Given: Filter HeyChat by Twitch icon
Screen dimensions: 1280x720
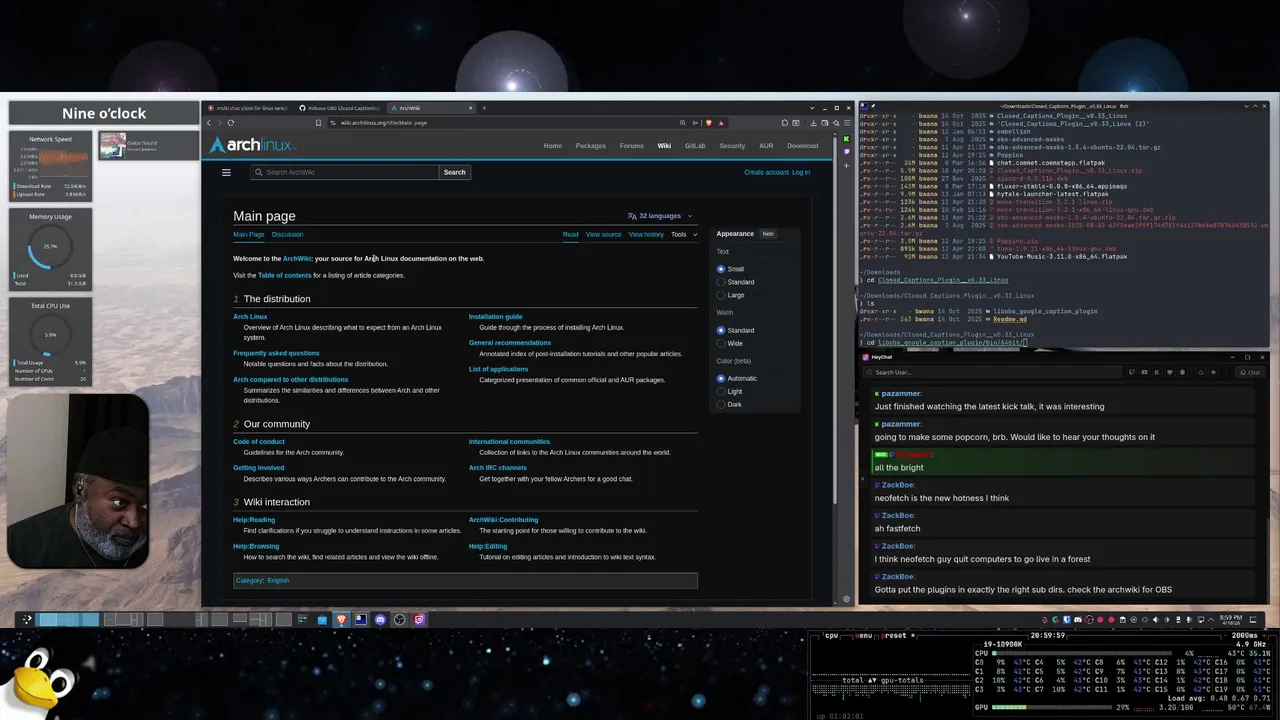Looking at the screenshot, I should point(1132,372).
